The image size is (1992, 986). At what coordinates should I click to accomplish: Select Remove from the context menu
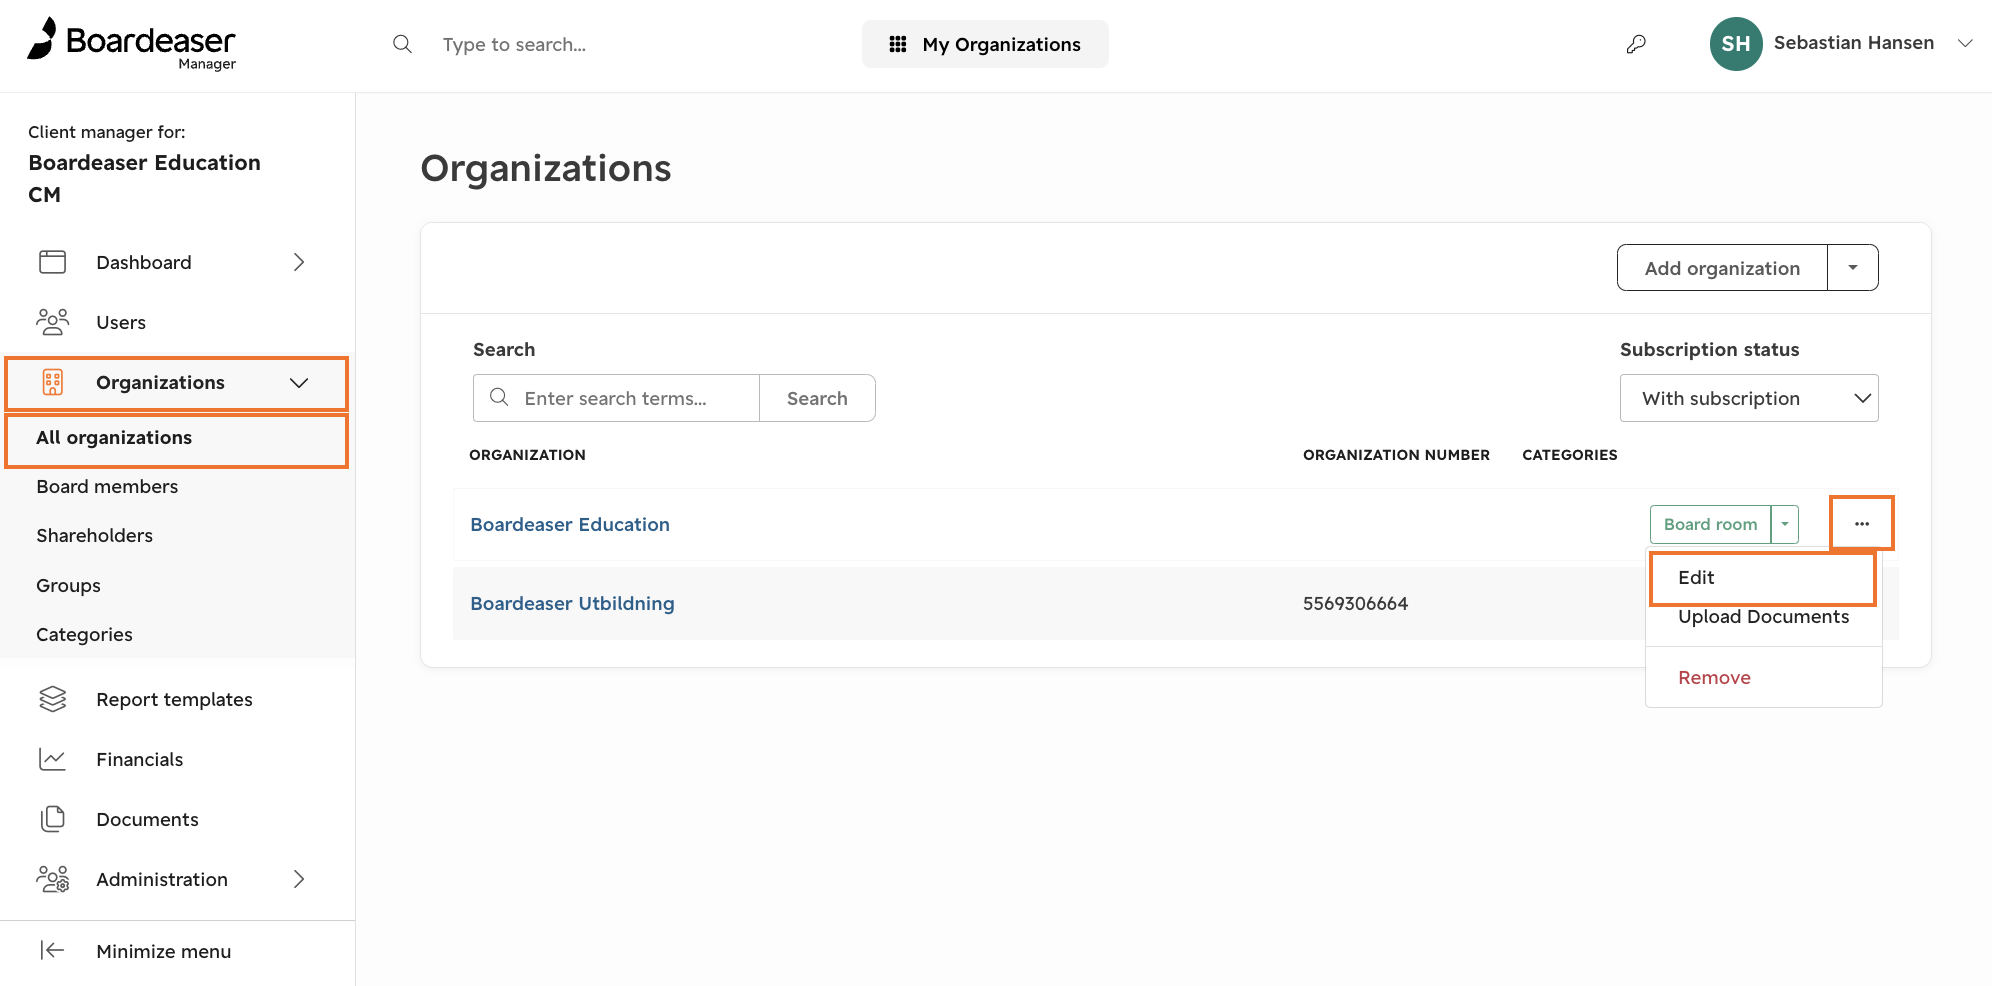click(1714, 678)
